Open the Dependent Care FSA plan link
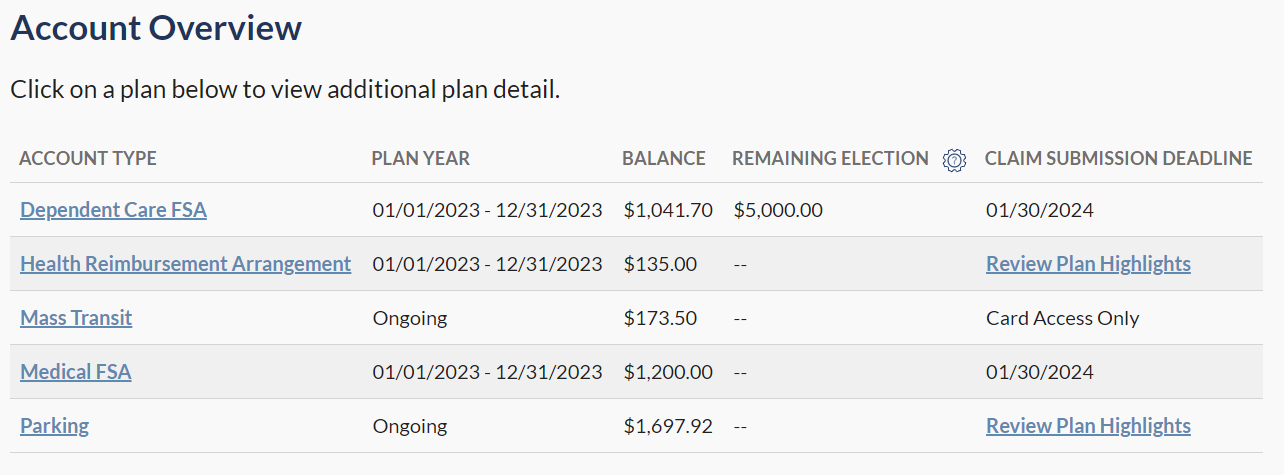1284x475 pixels. pos(113,210)
